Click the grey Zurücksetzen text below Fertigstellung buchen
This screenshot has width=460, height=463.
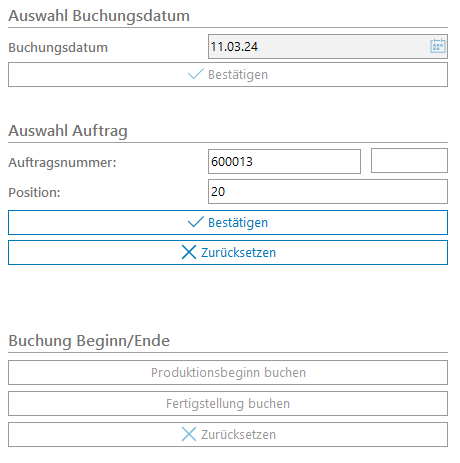(238, 434)
